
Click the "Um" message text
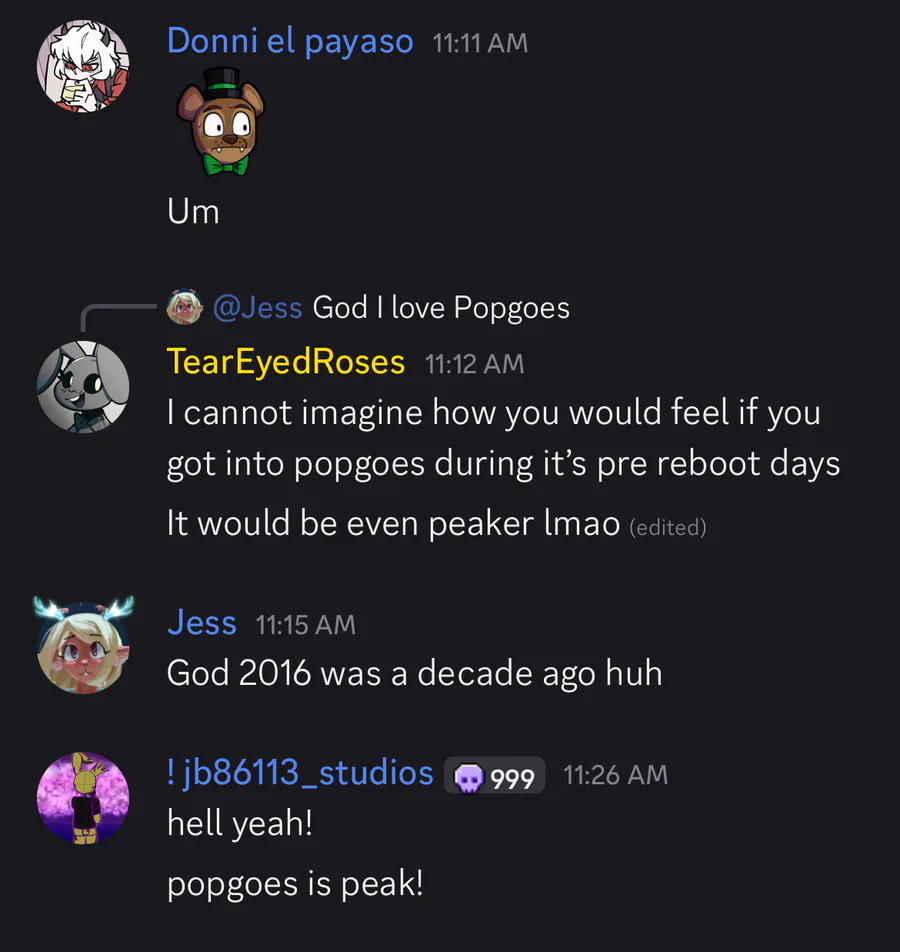193,212
